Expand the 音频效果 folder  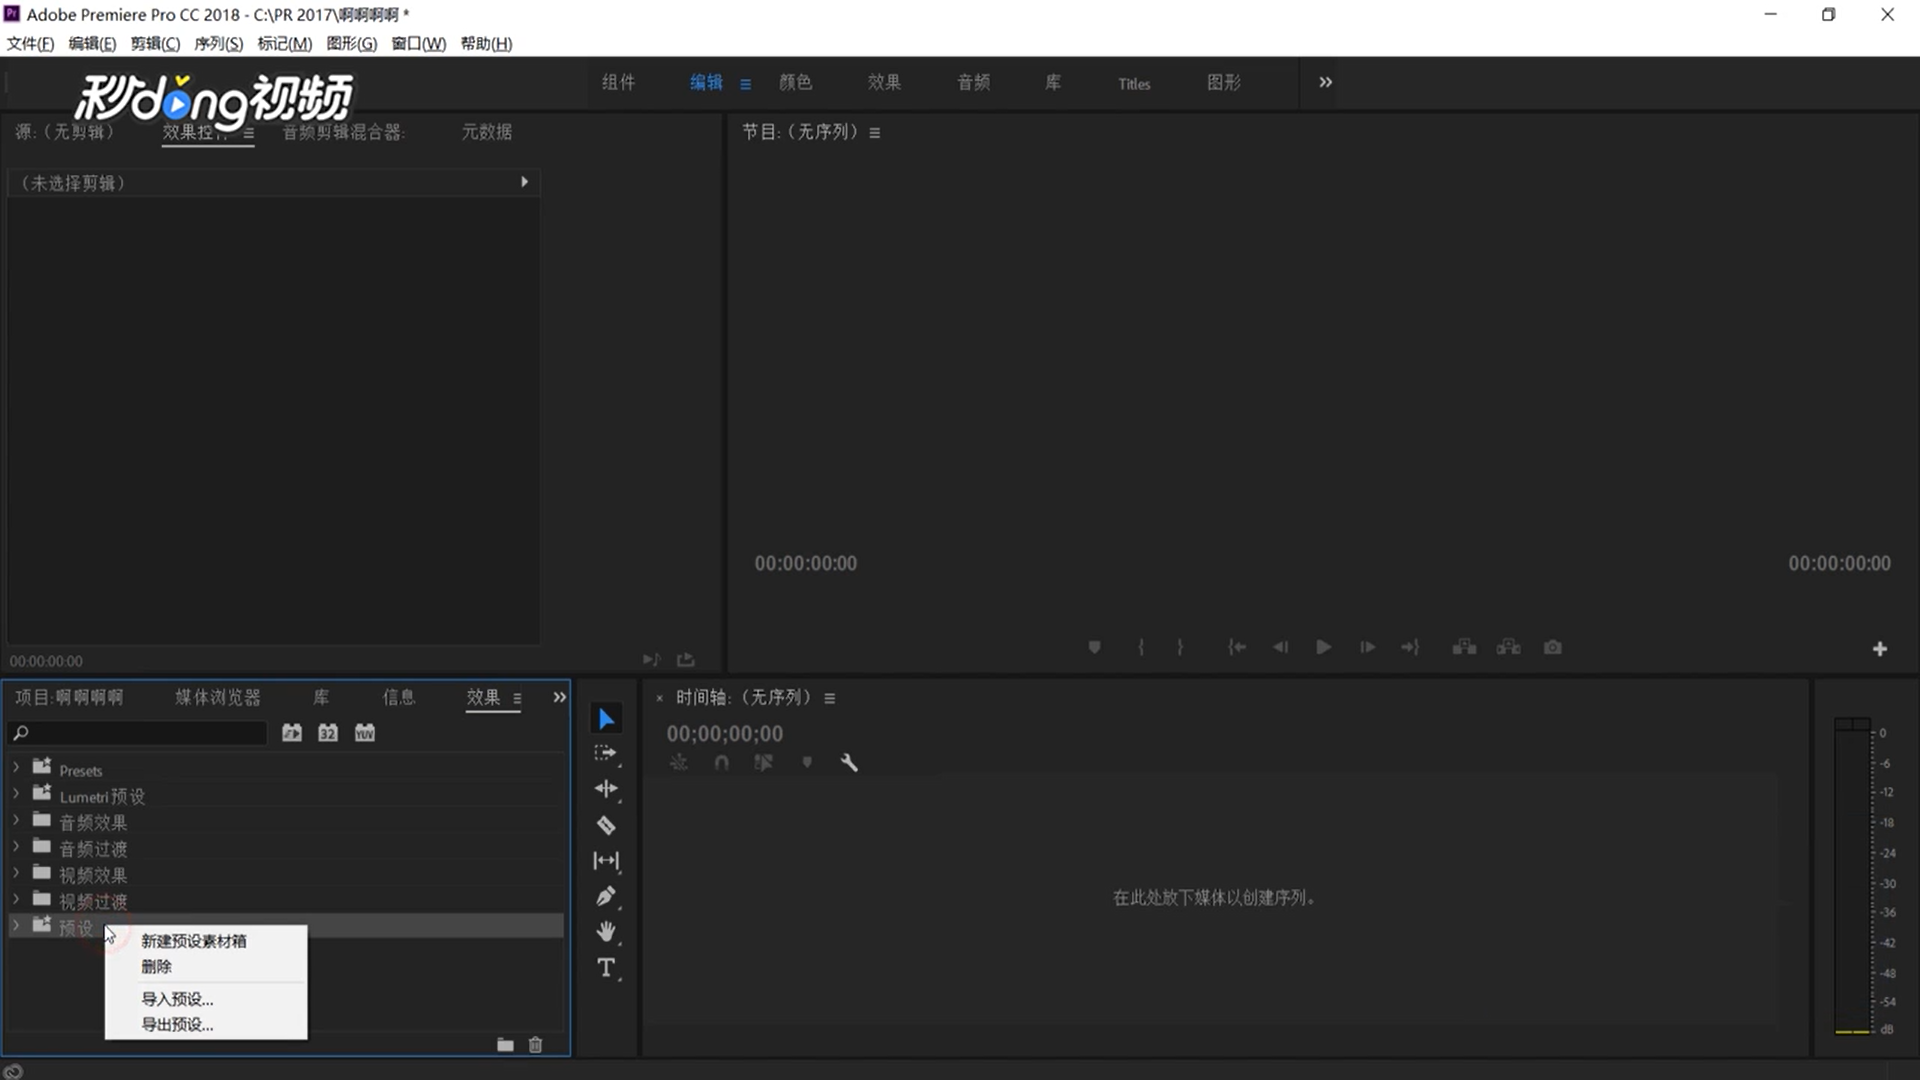click(16, 820)
